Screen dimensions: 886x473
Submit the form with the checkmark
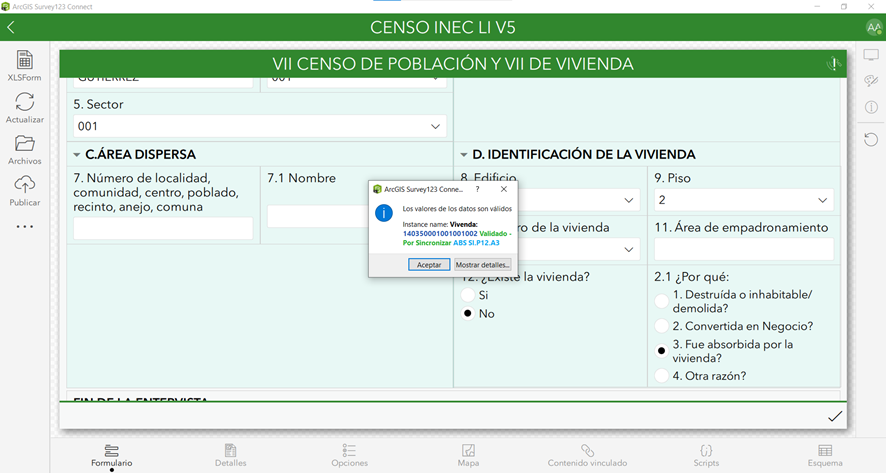[x=835, y=416]
